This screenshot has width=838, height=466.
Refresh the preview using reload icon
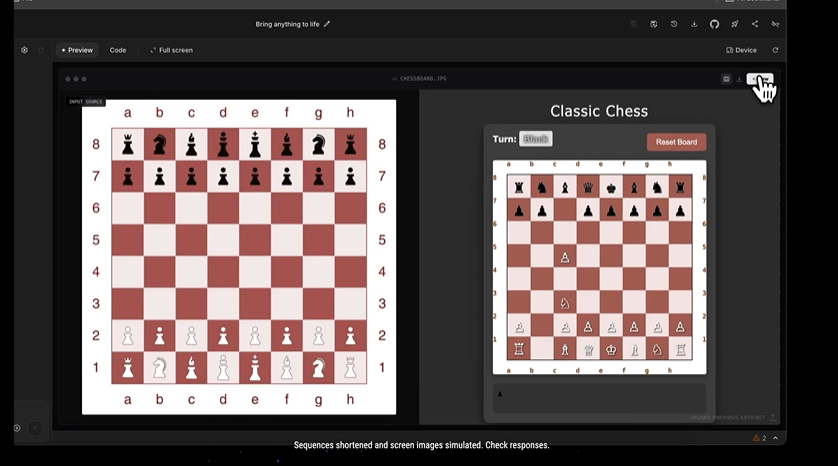(x=775, y=50)
